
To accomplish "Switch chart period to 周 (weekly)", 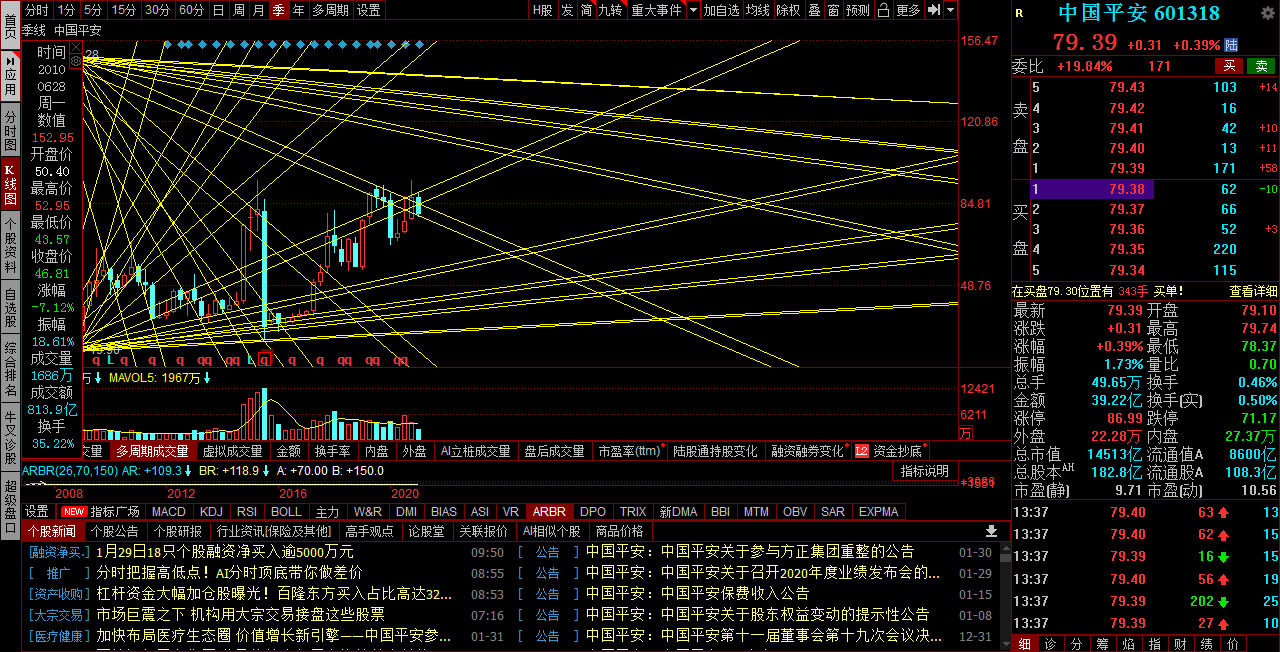I will pyautogui.click(x=238, y=10).
